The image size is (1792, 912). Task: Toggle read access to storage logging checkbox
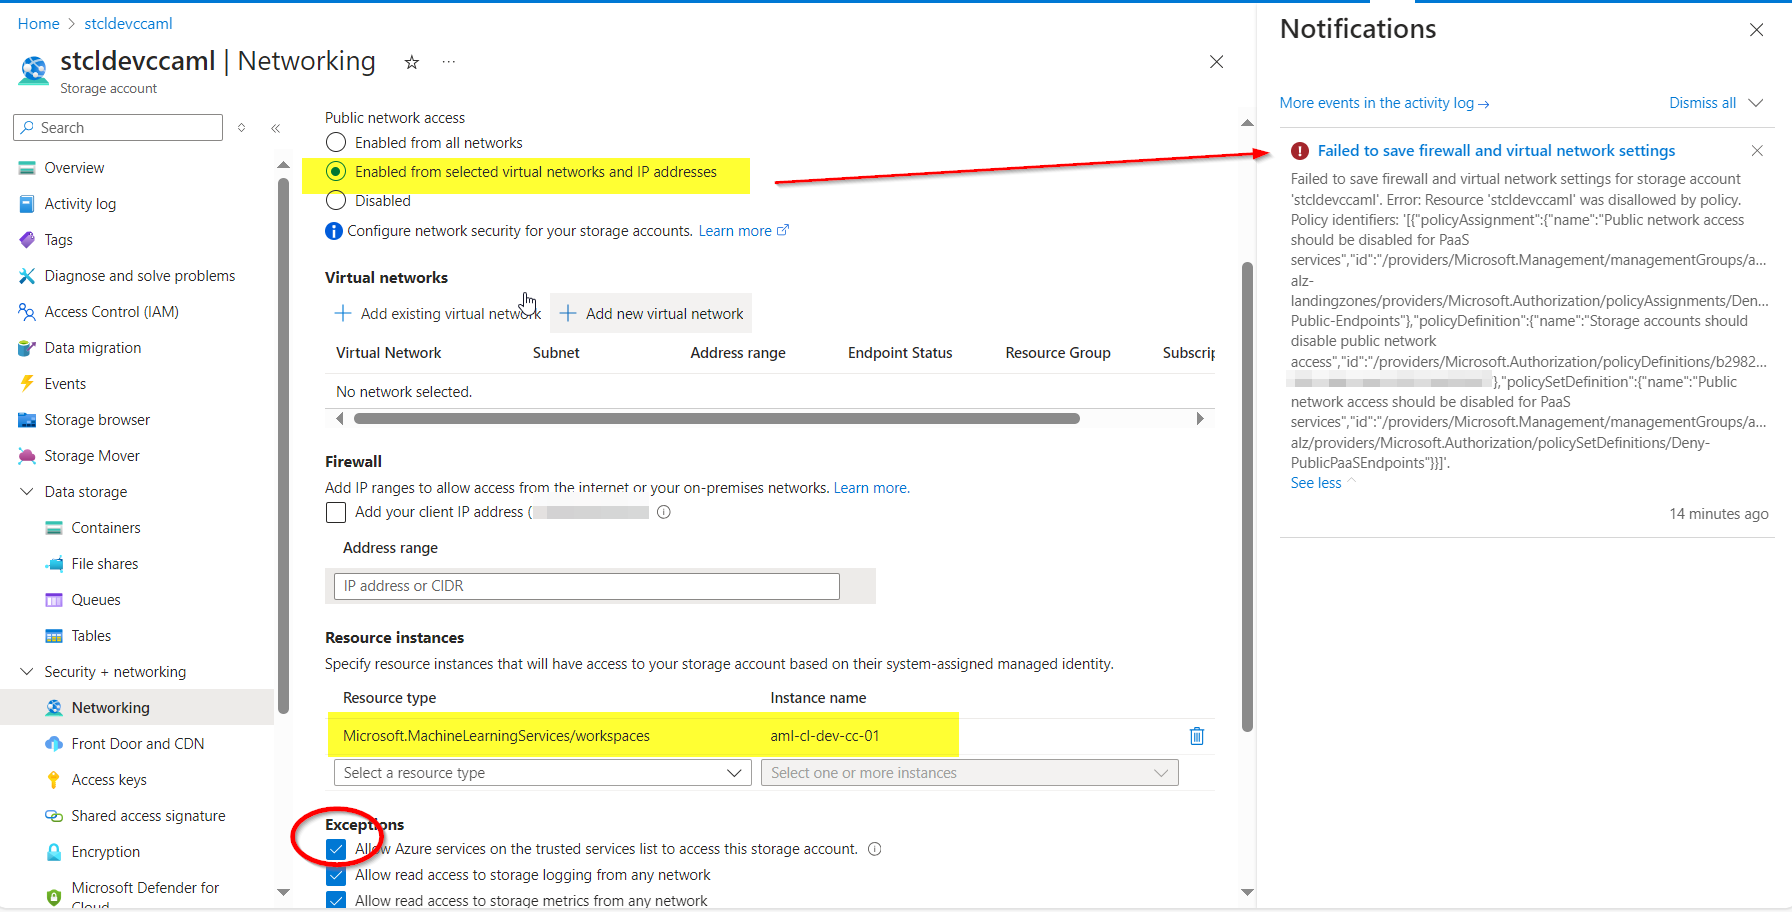[336, 875]
